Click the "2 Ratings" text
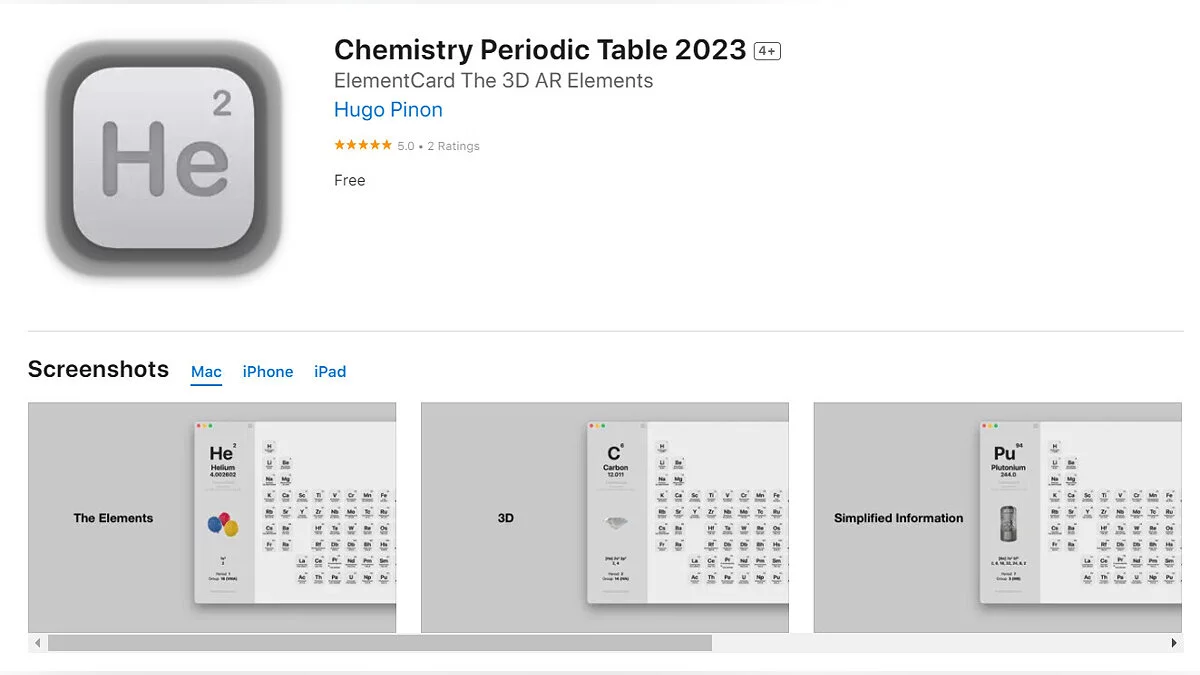1200x675 pixels. 453,146
